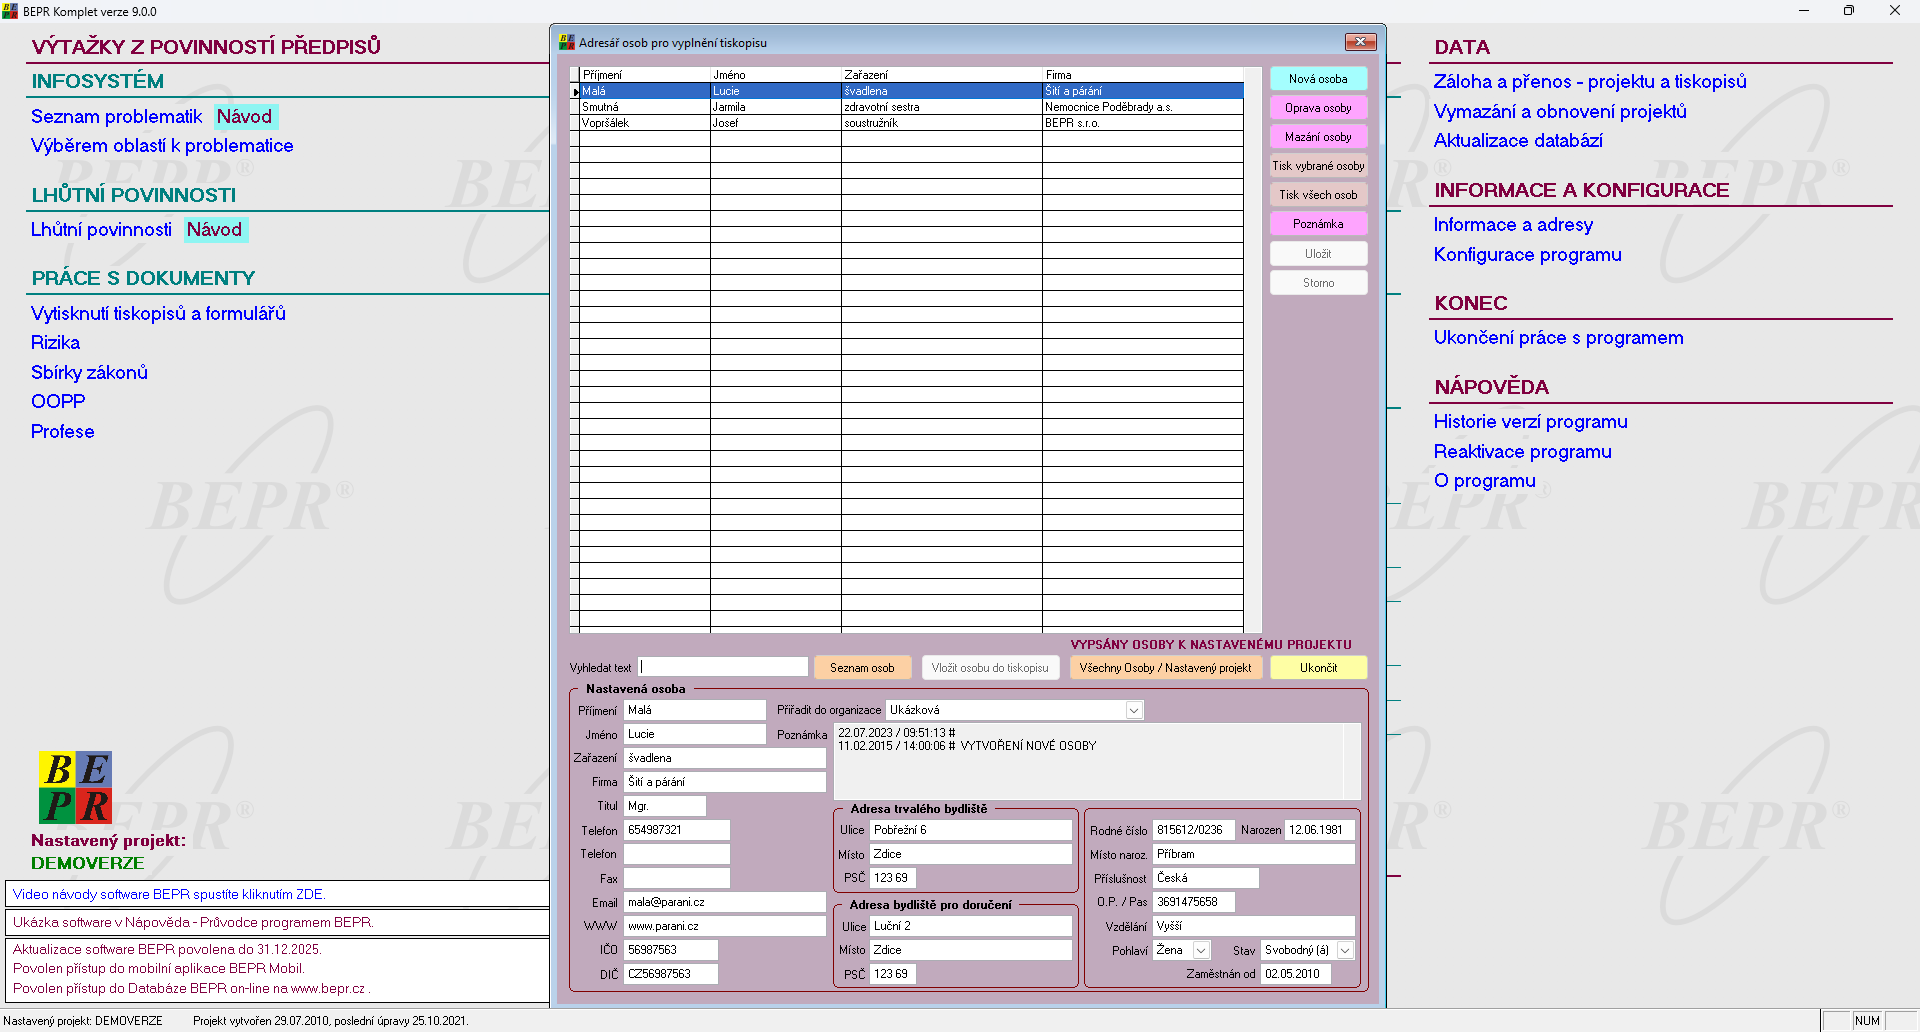The image size is (1920, 1032).
Task: Click the Příjmení column header
Action: point(644,75)
